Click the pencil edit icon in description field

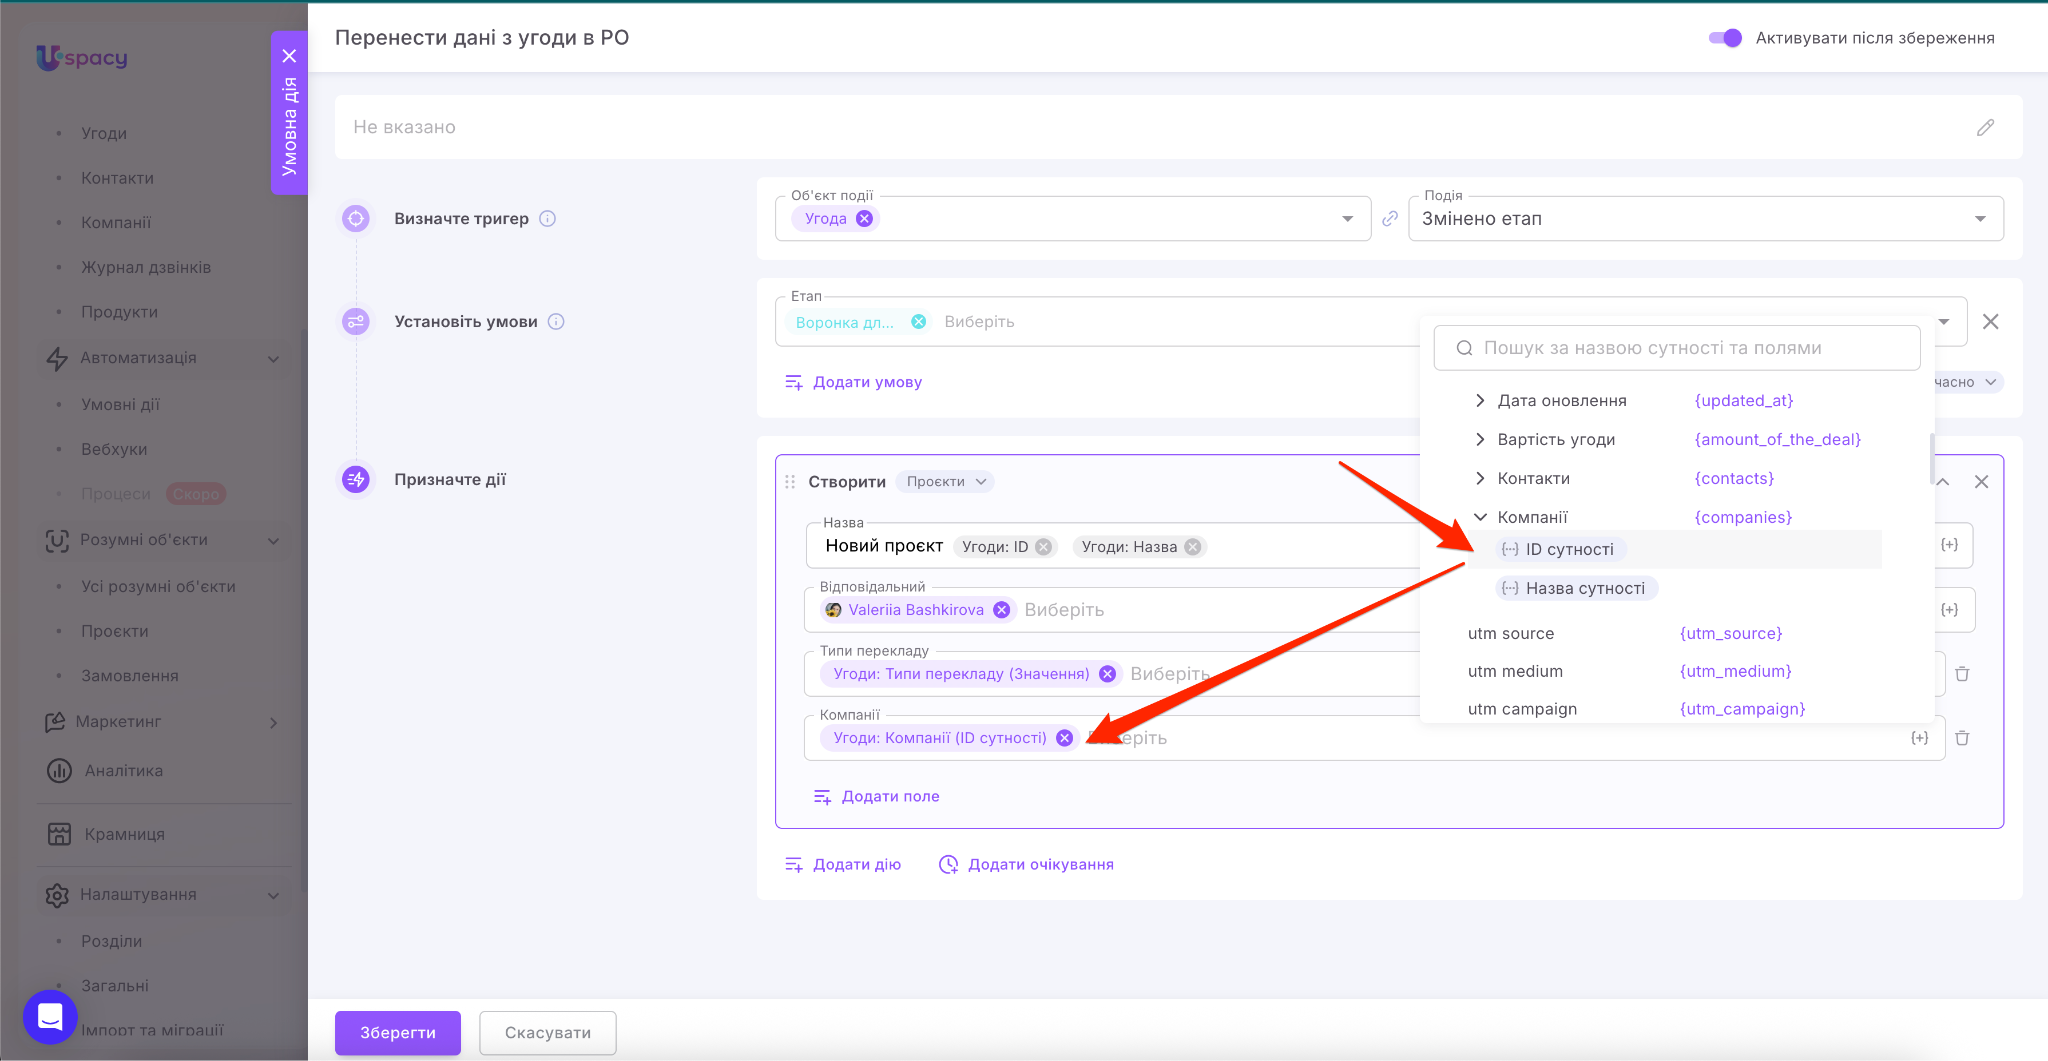coord(1985,127)
